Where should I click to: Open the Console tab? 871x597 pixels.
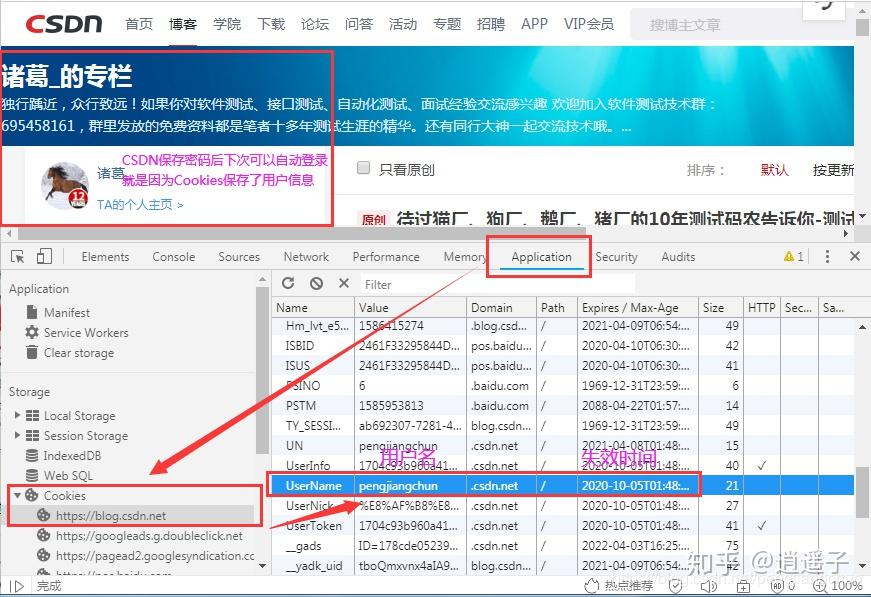point(173,257)
